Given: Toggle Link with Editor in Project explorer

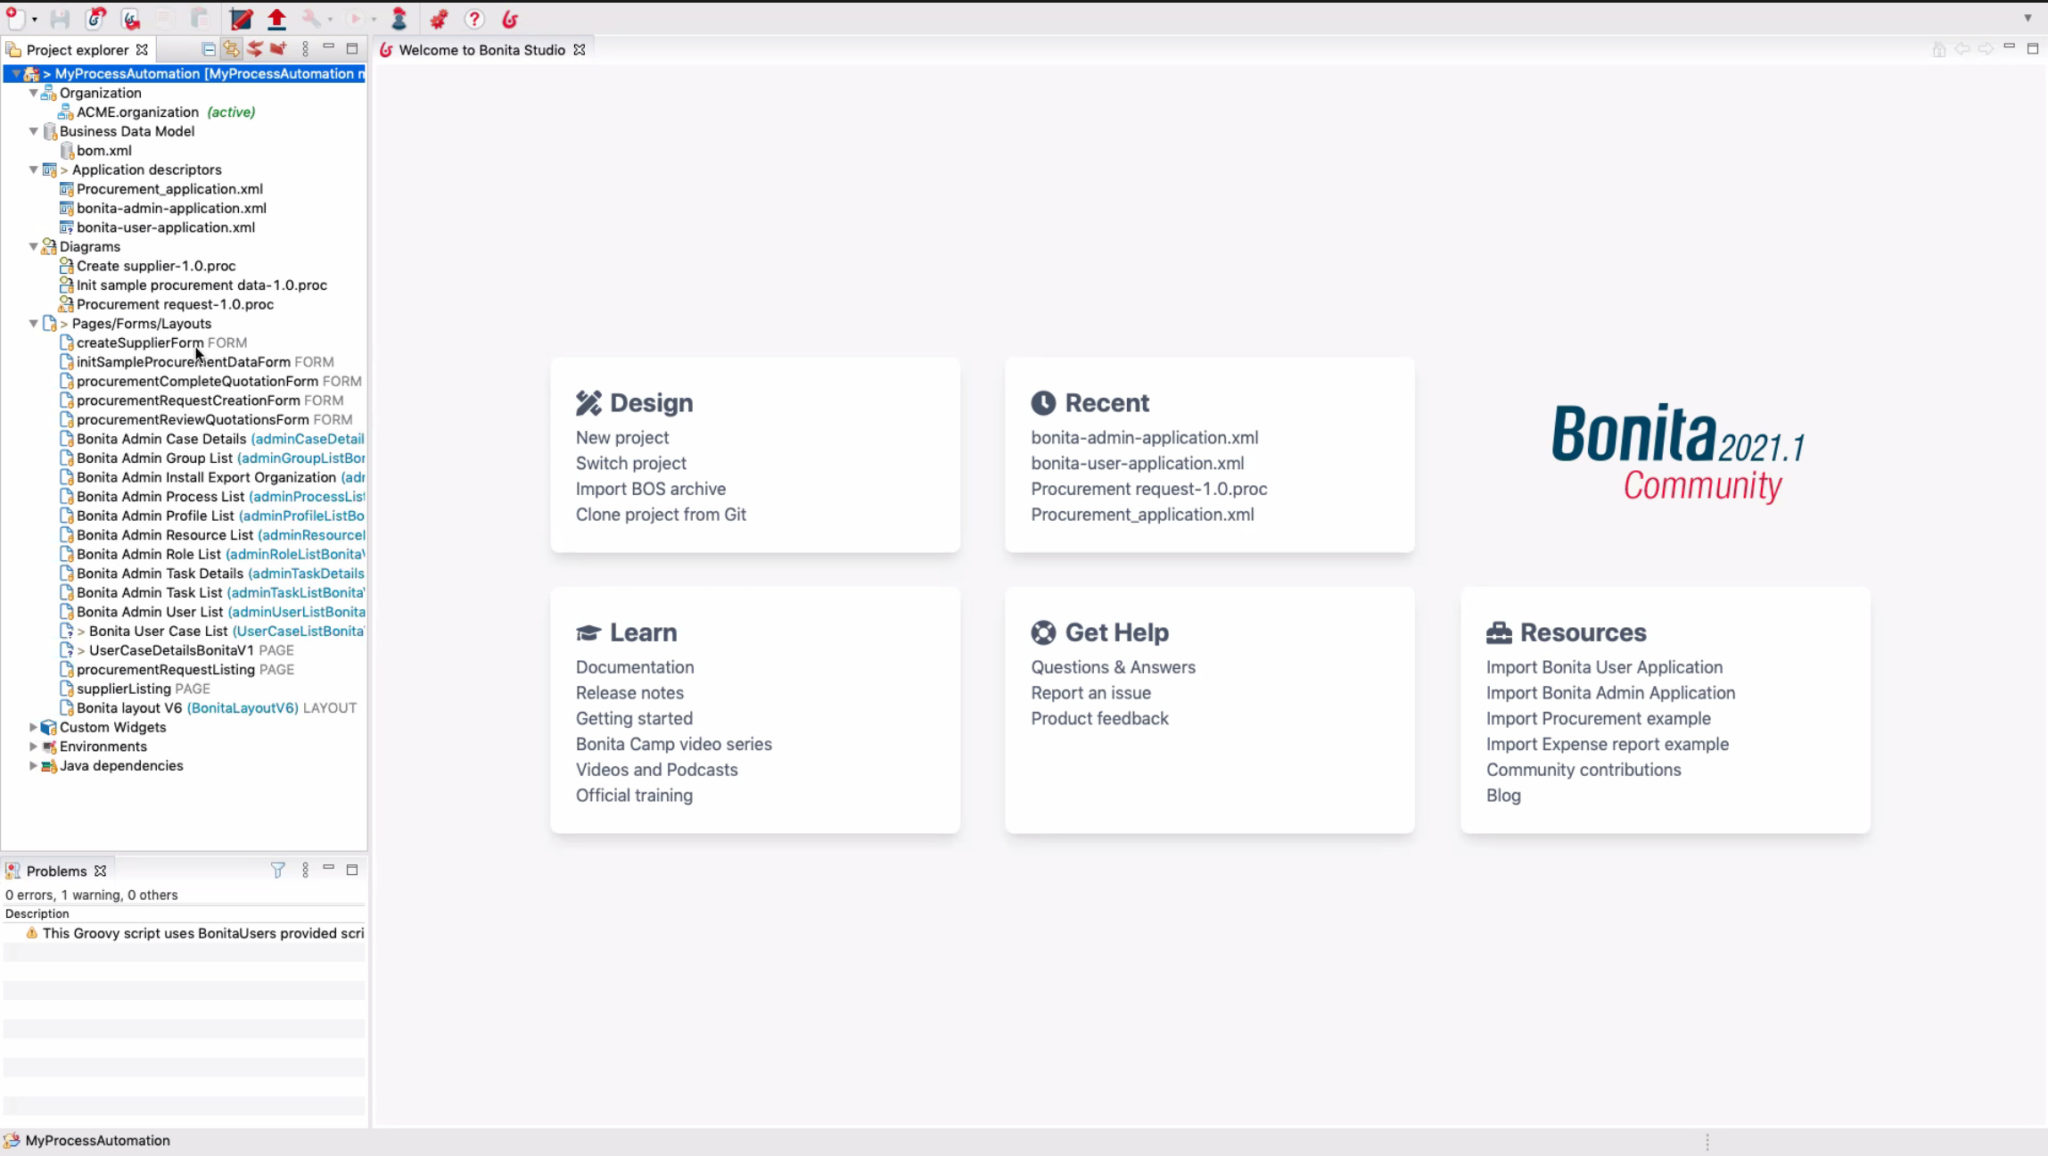Looking at the screenshot, I should [231, 47].
